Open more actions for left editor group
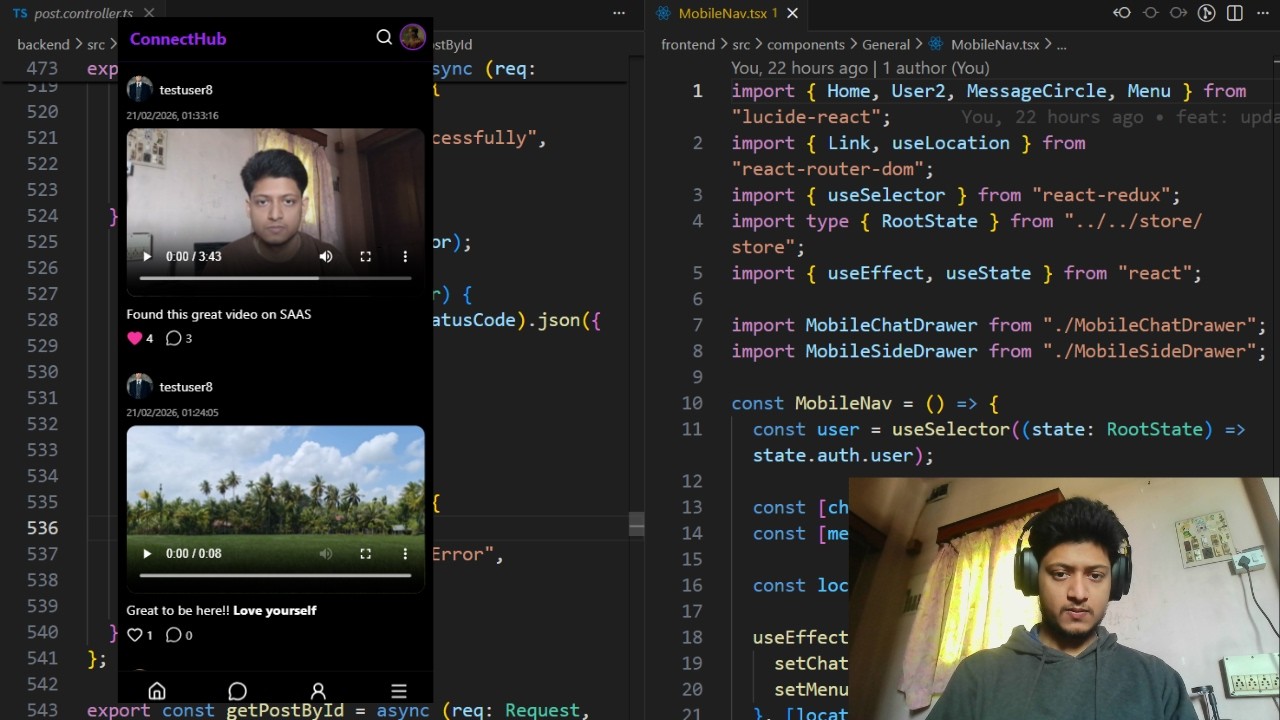 pos(619,13)
